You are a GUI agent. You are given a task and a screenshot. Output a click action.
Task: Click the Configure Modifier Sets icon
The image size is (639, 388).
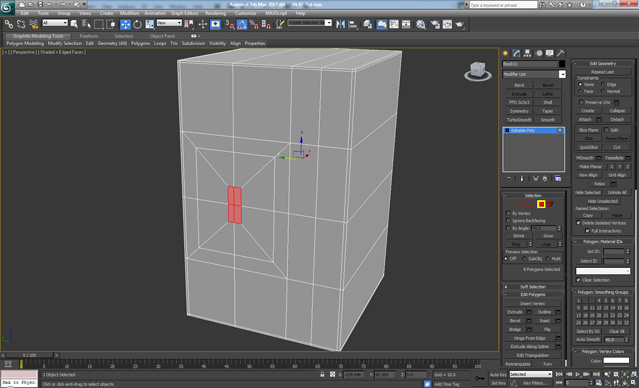click(558, 179)
